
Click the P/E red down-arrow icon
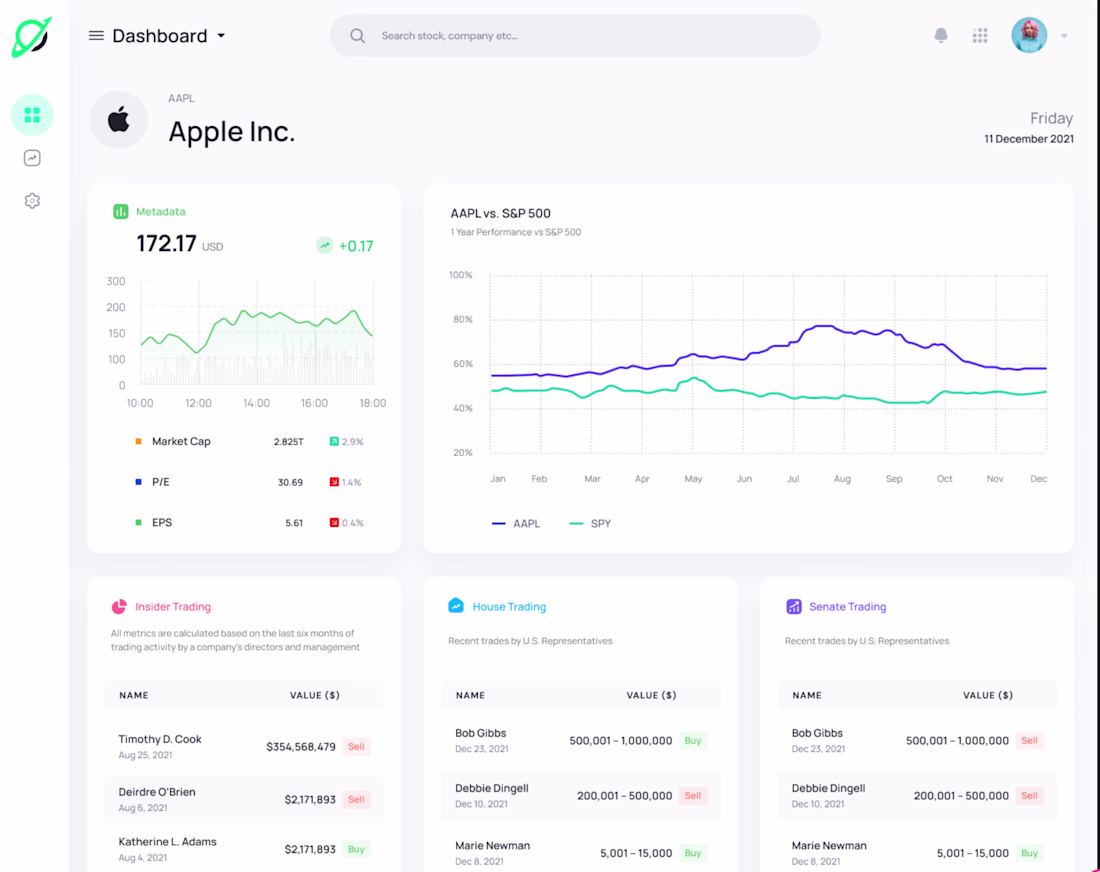coord(334,482)
